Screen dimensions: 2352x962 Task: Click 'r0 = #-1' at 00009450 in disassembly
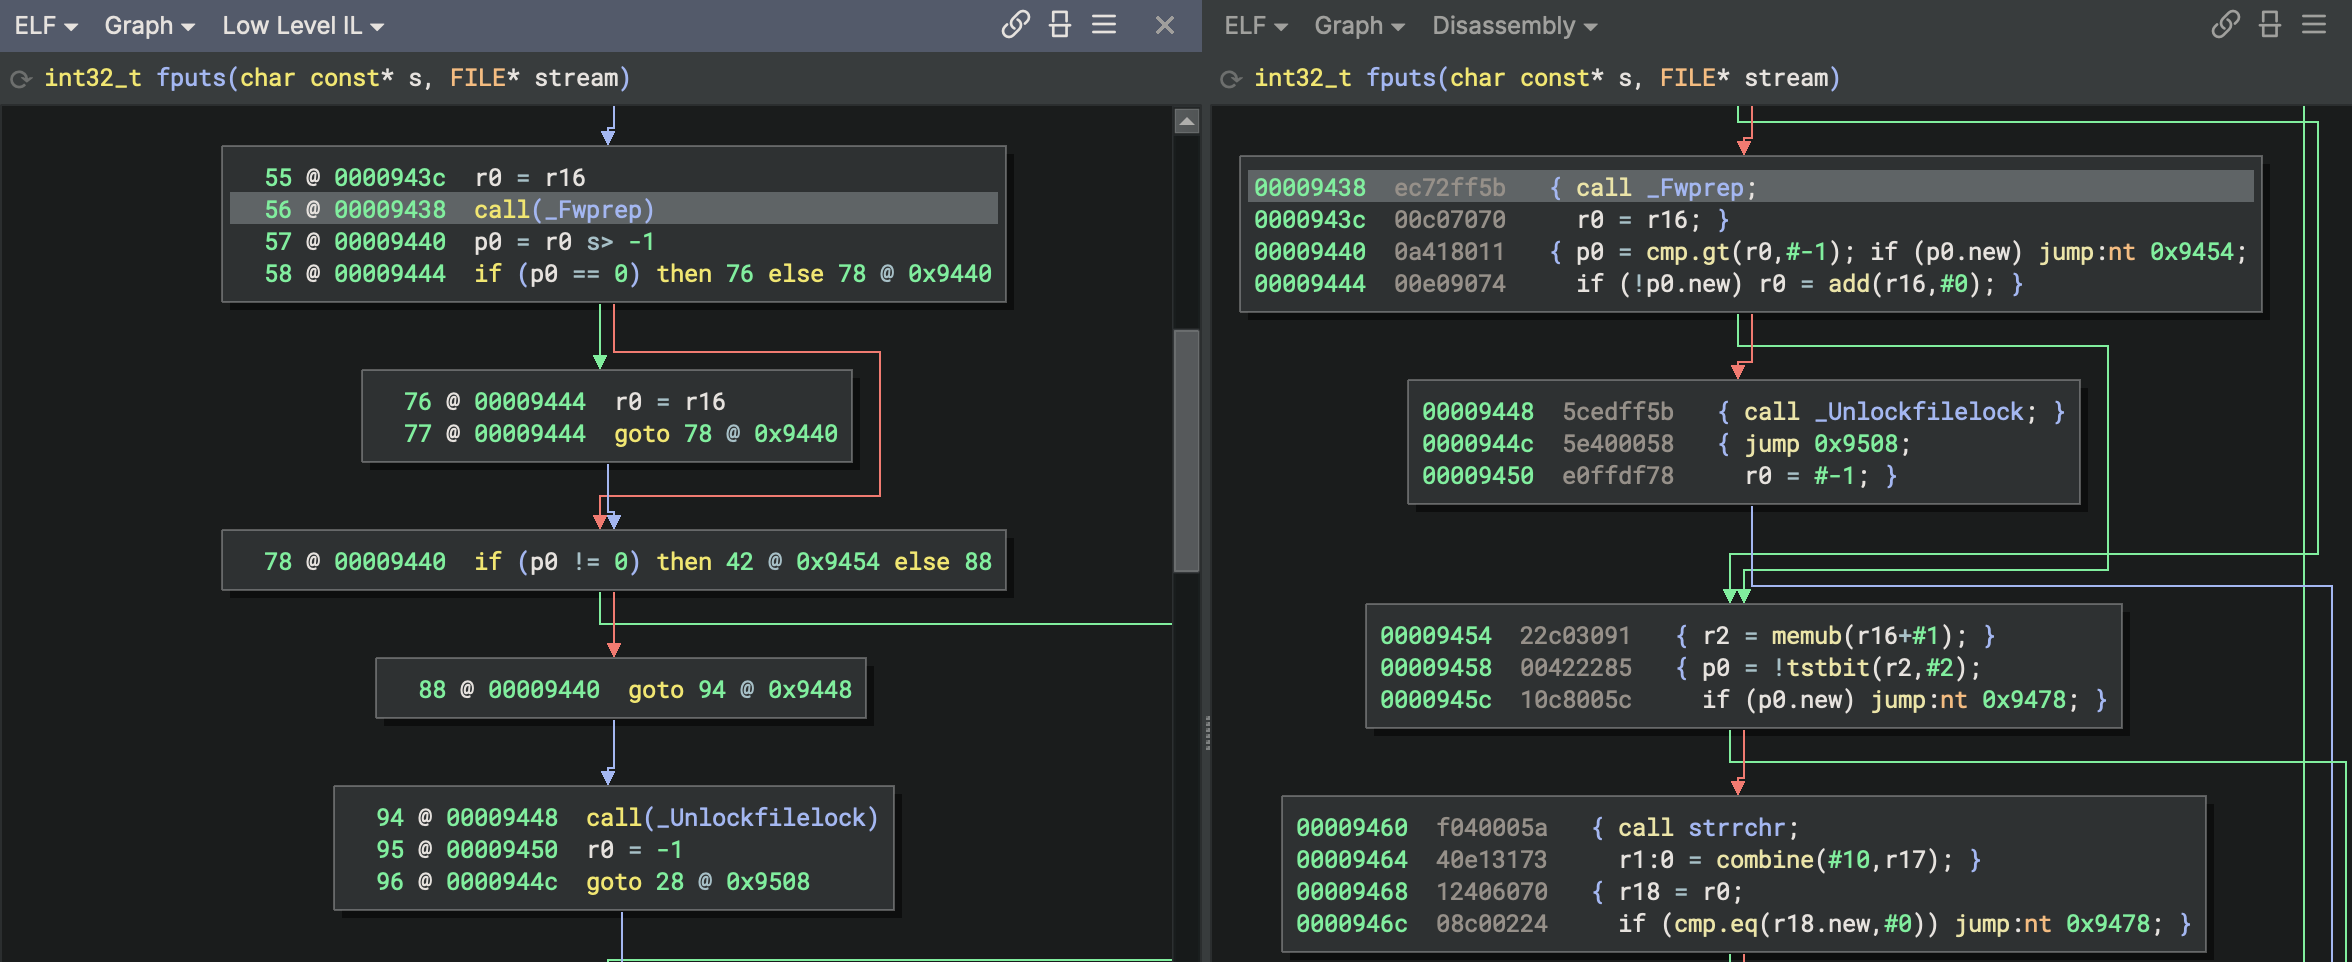coord(1806,476)
